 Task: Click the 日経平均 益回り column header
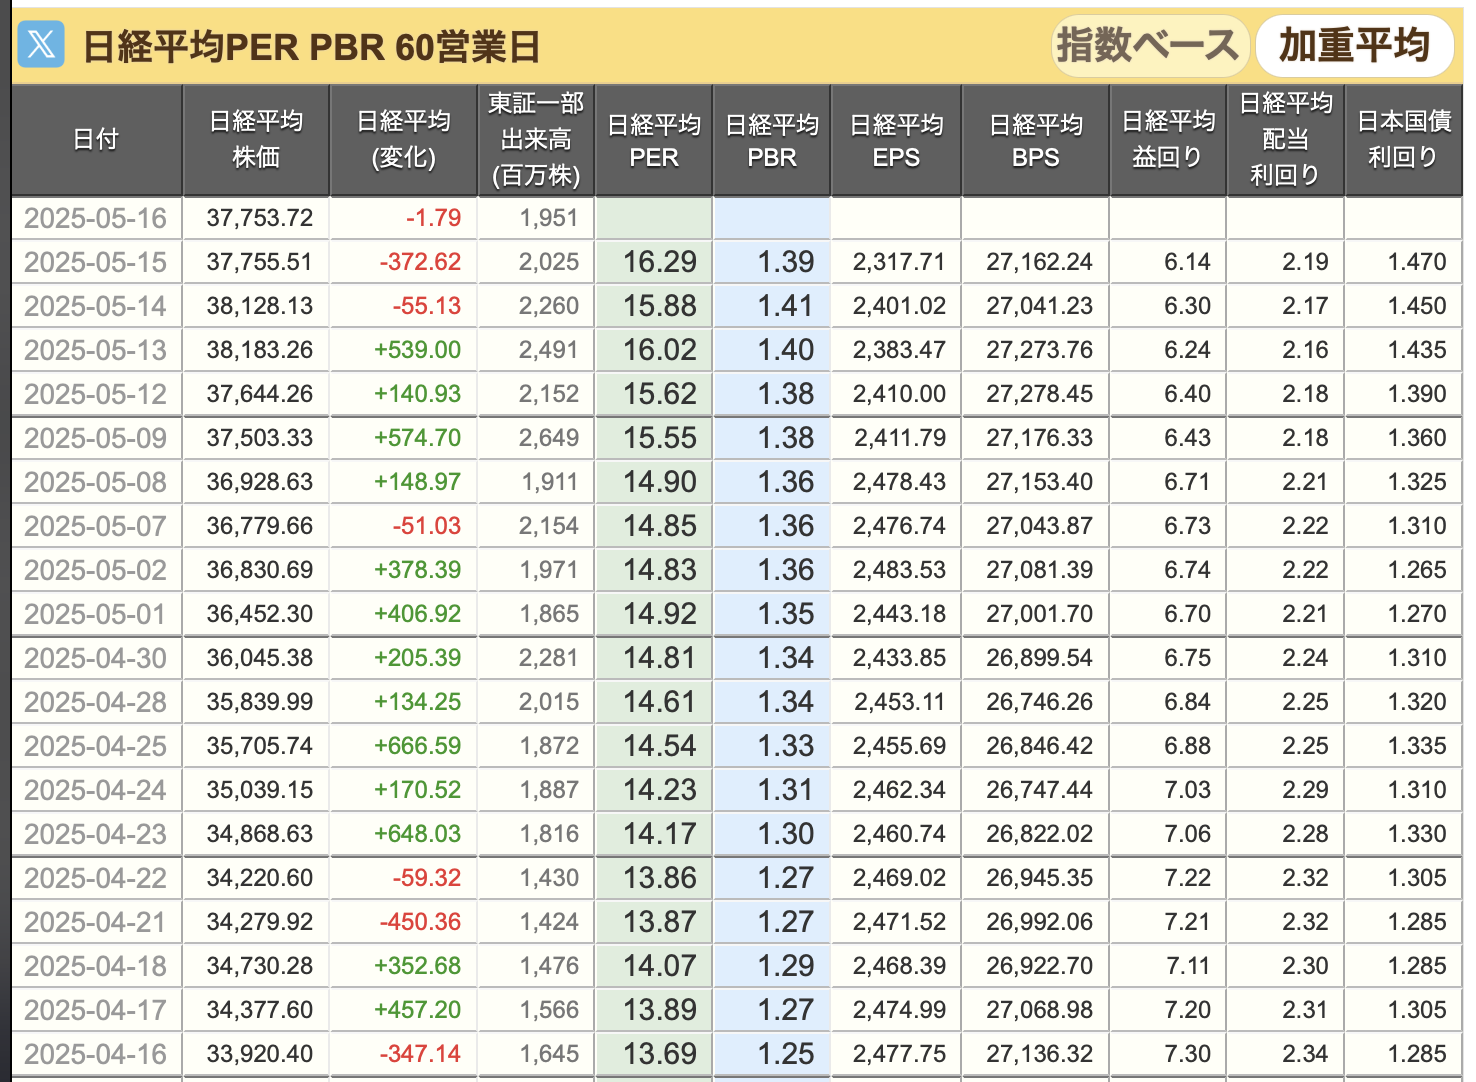click(x=1168, y=140)
